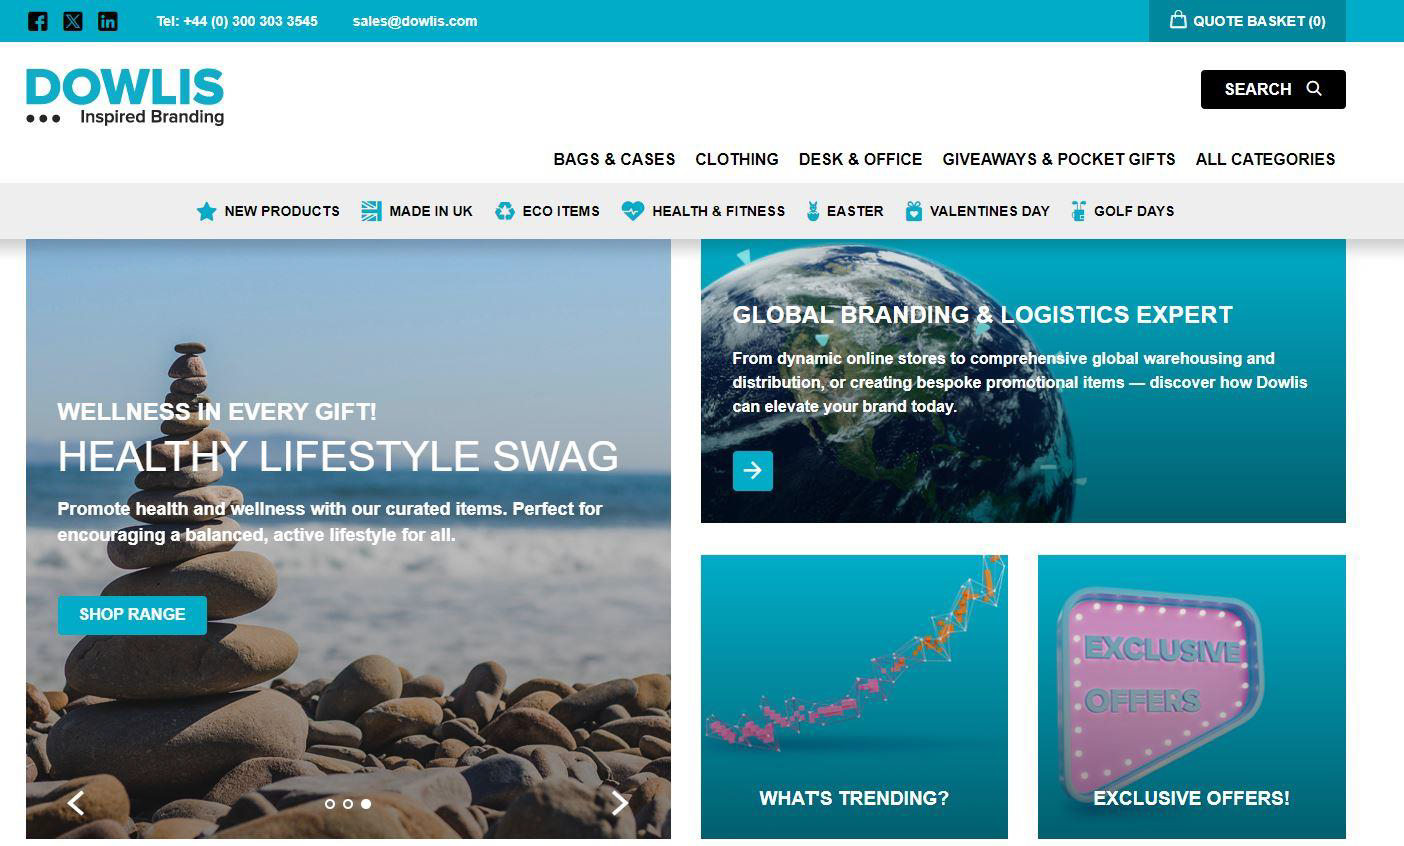The image size is (1404, 846).
Task: Click the UK flag icon beside Made in UK
Action: point(371,211)
